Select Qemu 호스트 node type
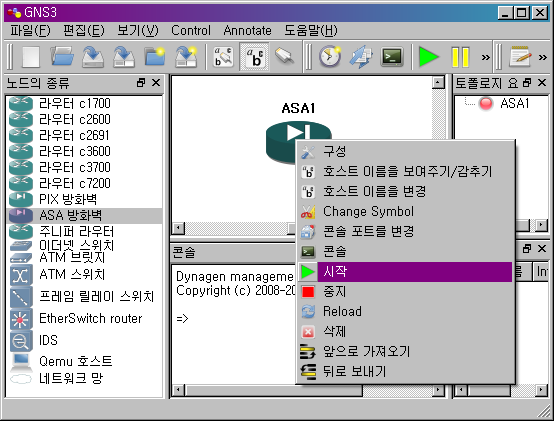Image resolution: width=554 pixels, height=421 pixels. 84,361
